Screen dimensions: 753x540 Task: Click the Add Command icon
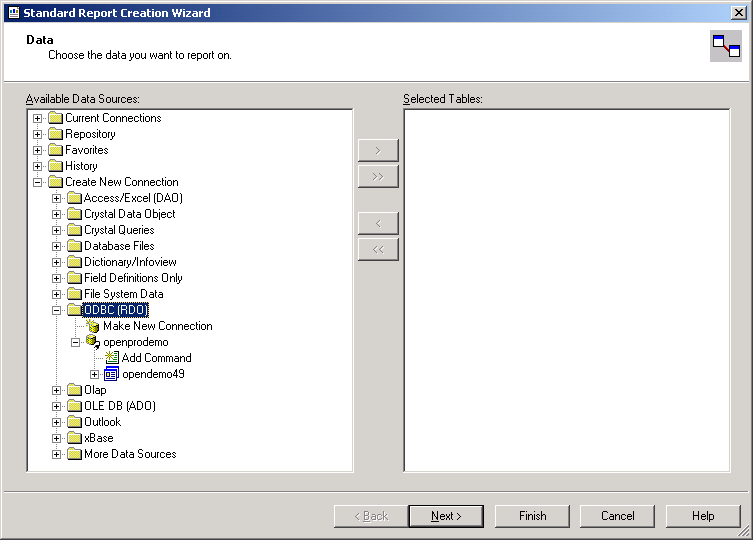[112, 358]
